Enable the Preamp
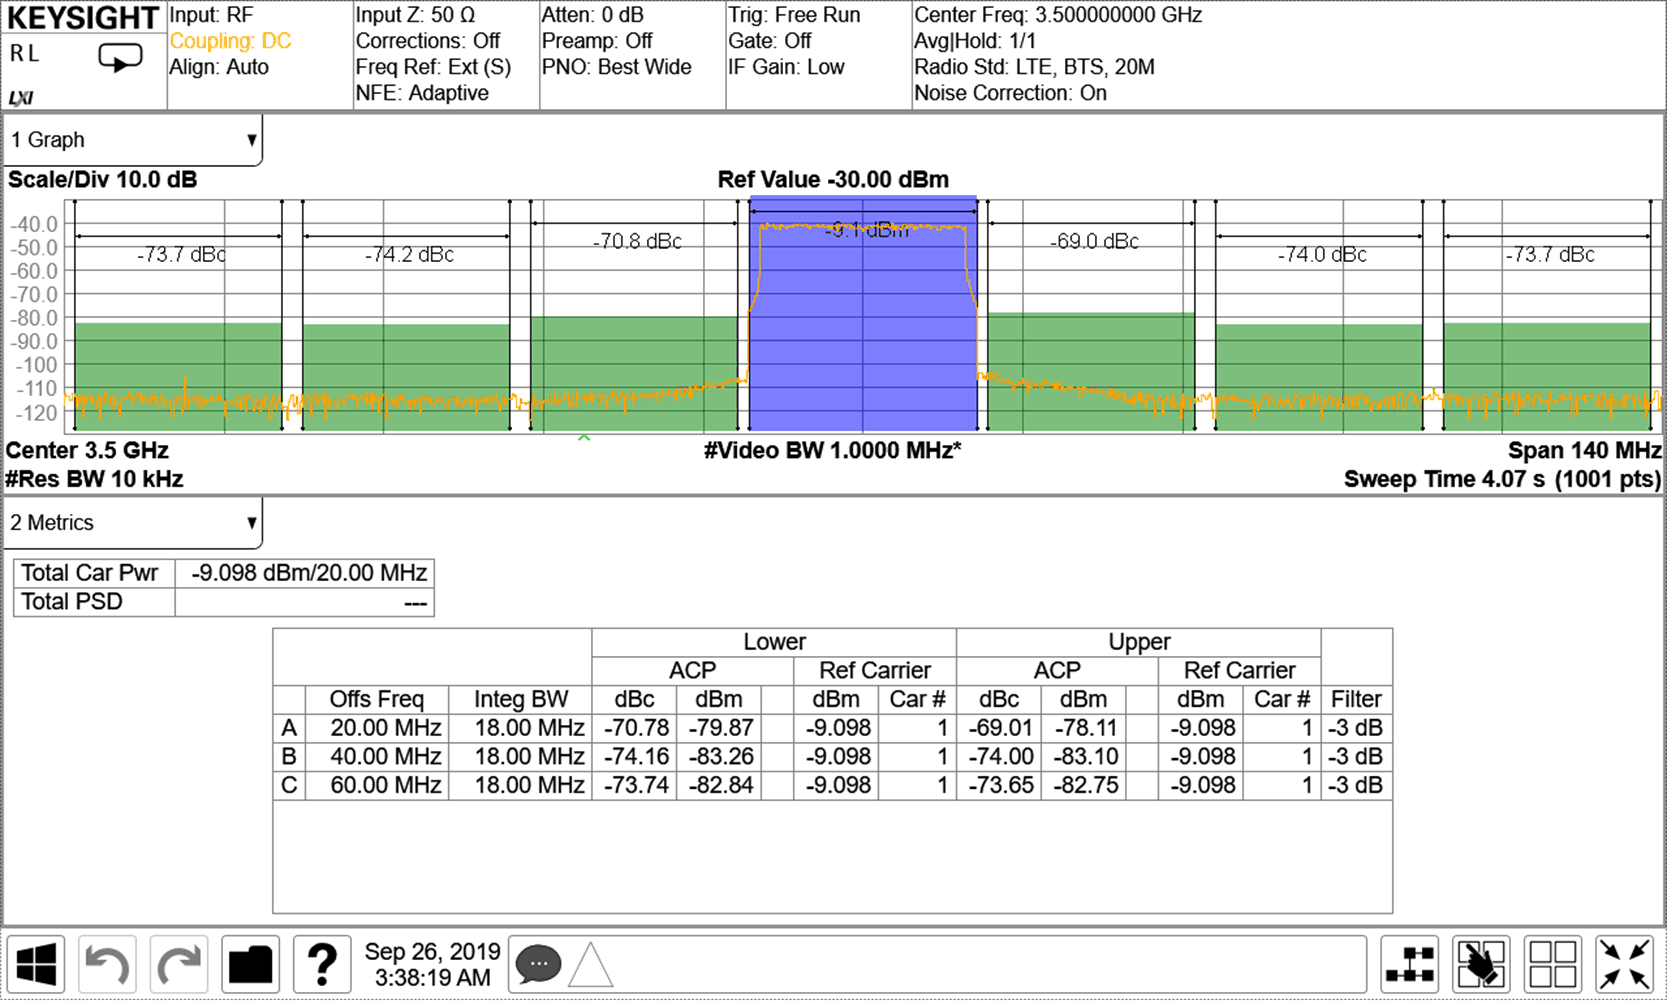Viewport: 1668px width, 1001px height. [x=596, y=41]
